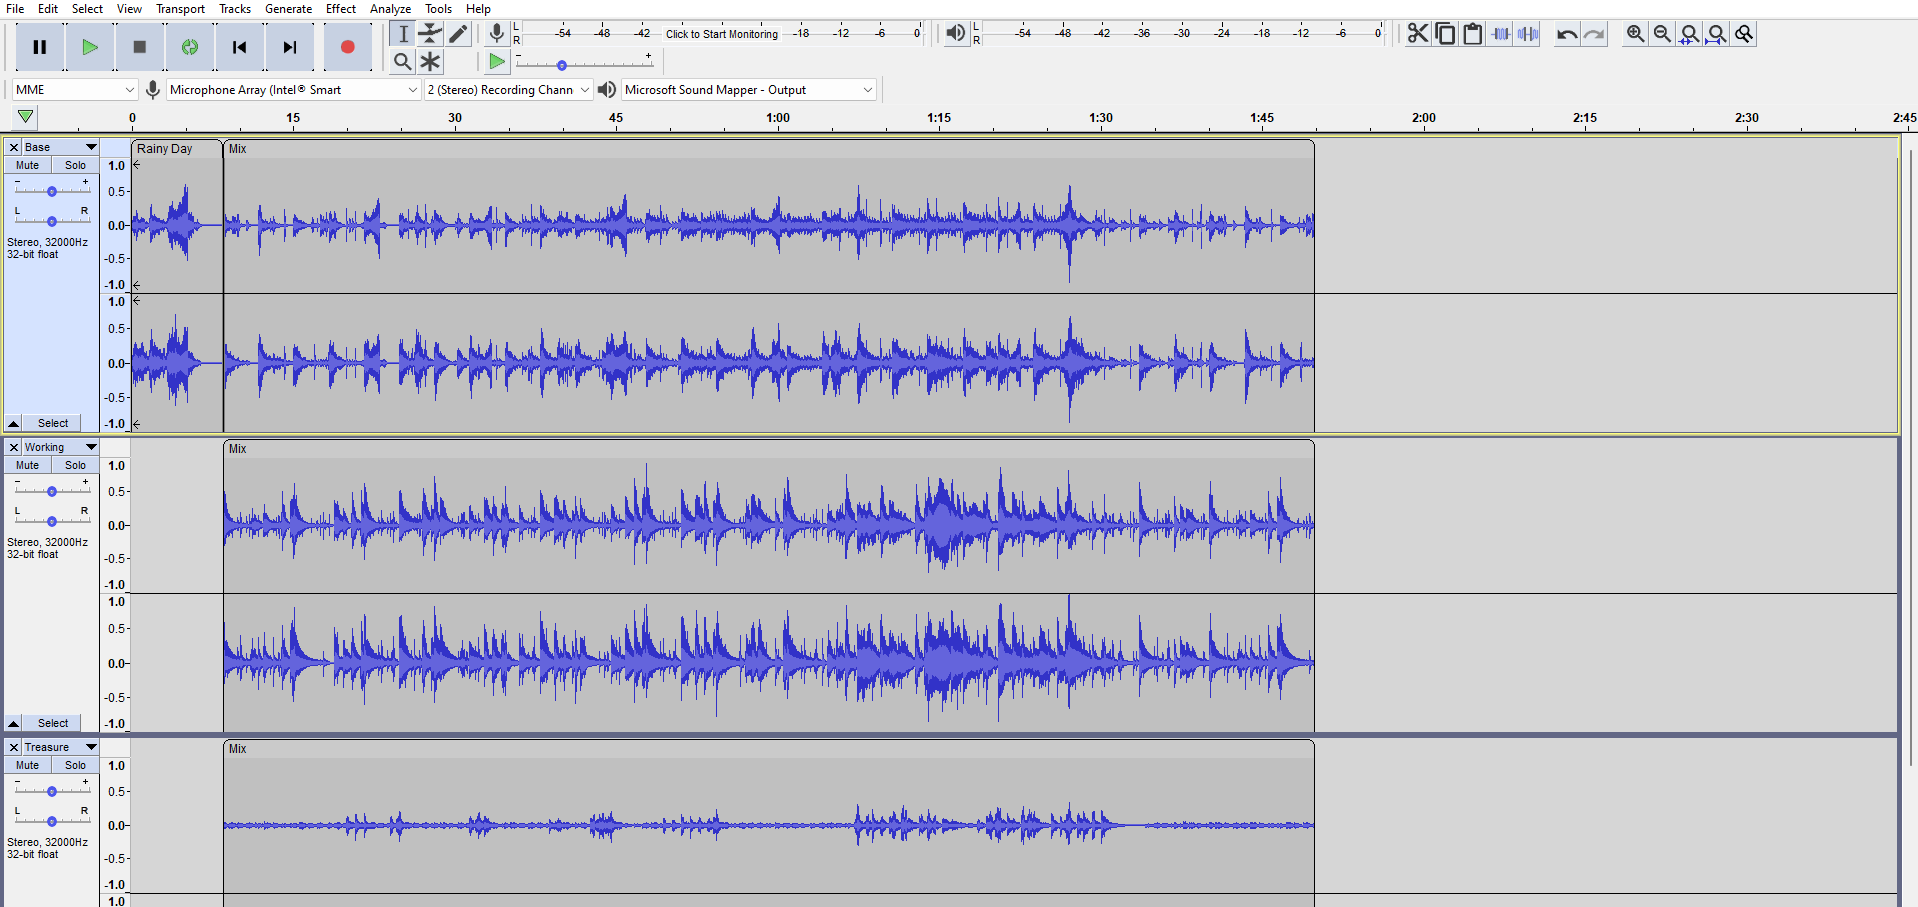The image size is (1918, 907).
Task: Start playback with the Play button
Action: [90, 47]
